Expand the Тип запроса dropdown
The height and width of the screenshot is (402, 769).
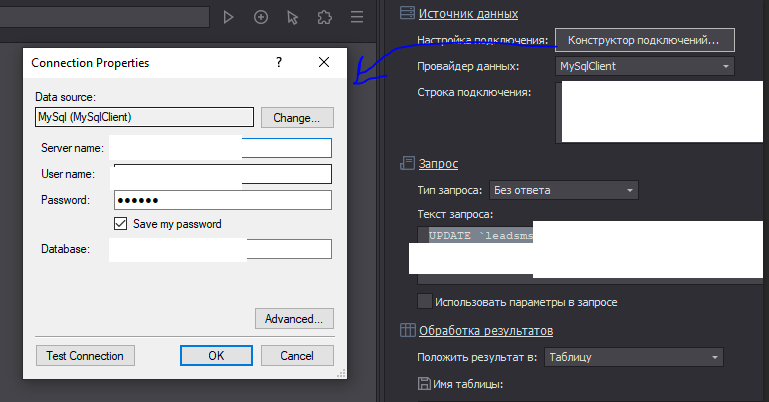(562, 190)
